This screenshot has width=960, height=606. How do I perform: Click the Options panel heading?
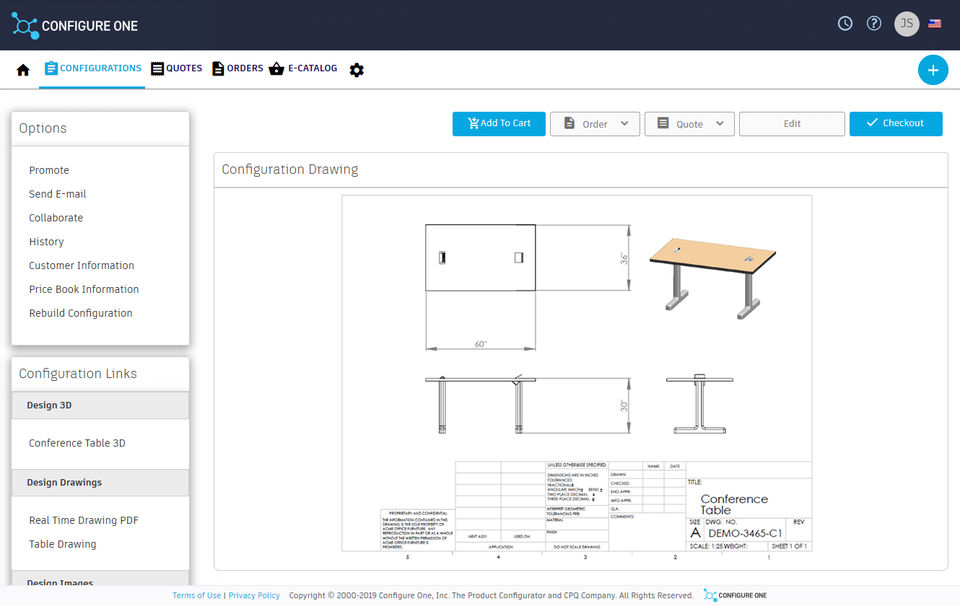43,128
